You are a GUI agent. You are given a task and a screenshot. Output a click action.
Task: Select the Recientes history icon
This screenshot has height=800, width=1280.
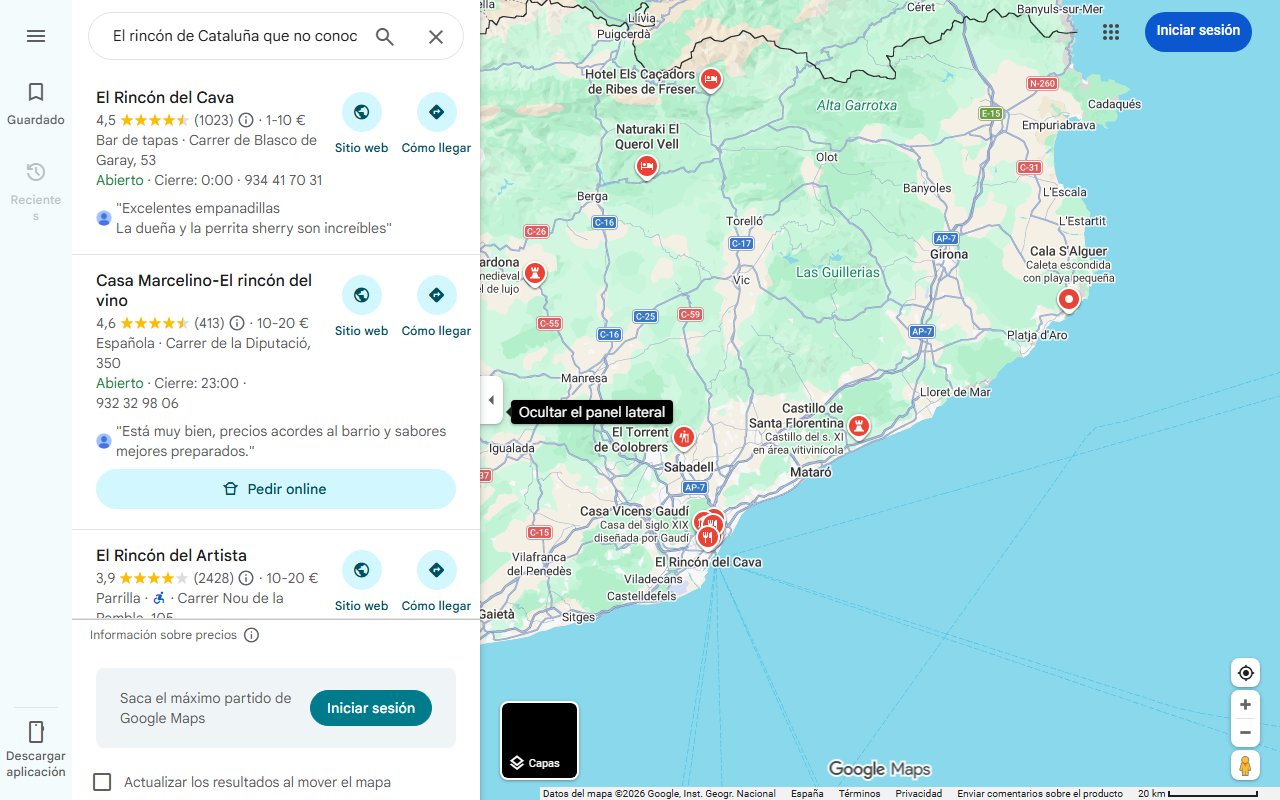36,171
